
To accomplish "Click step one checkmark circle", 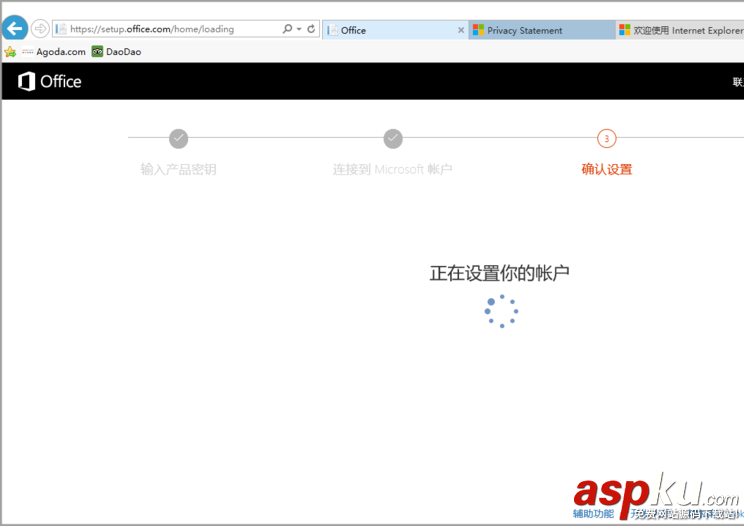I will click(178, 138).
